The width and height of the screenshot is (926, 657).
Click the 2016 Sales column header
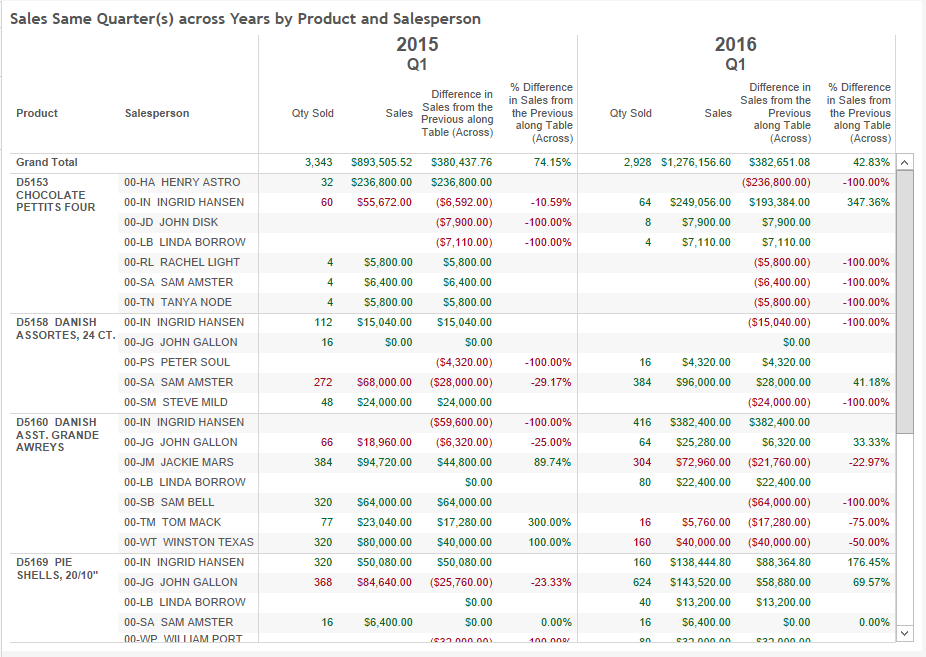[718, 113]
